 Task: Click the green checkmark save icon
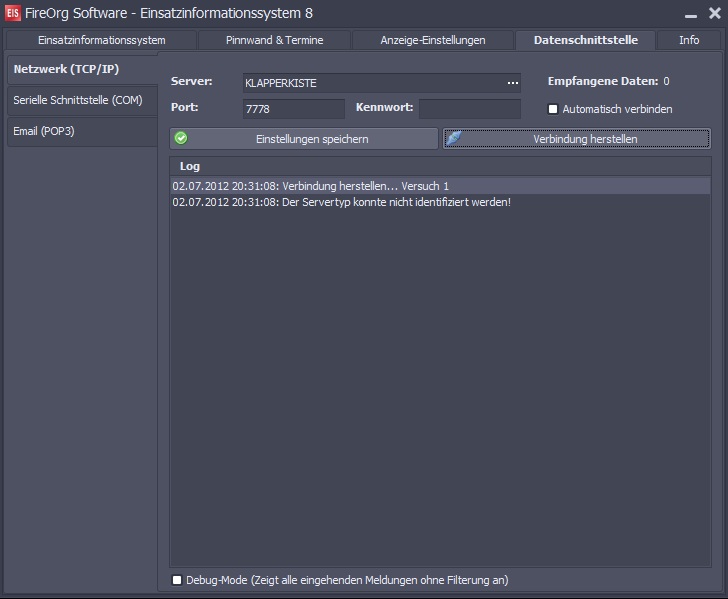pyautogui.click(x=181, y=138)
